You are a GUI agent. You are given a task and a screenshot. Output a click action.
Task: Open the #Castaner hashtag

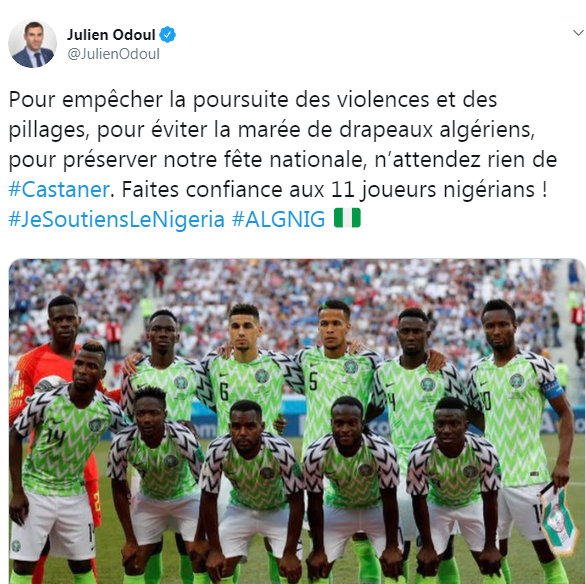59,189
